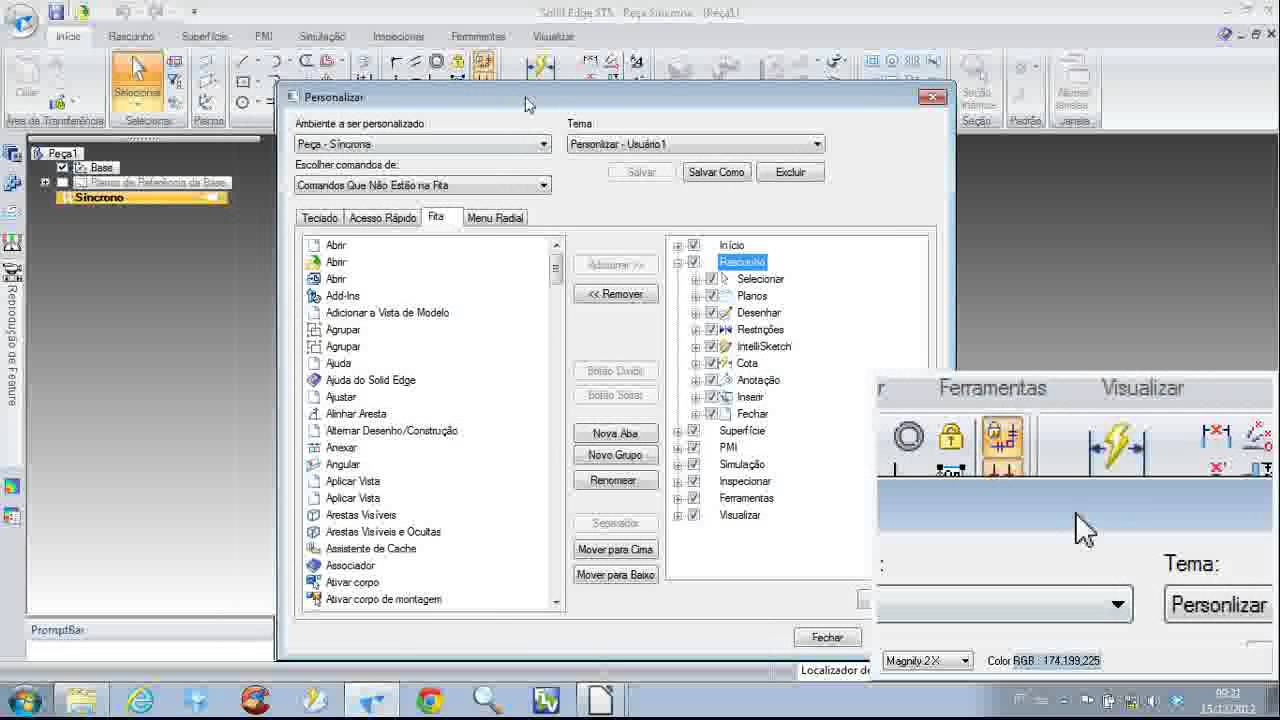Click the Assistente de Cache icon
The width and height of the screenshot is (1280, 720).
click(x=314, y=549)
